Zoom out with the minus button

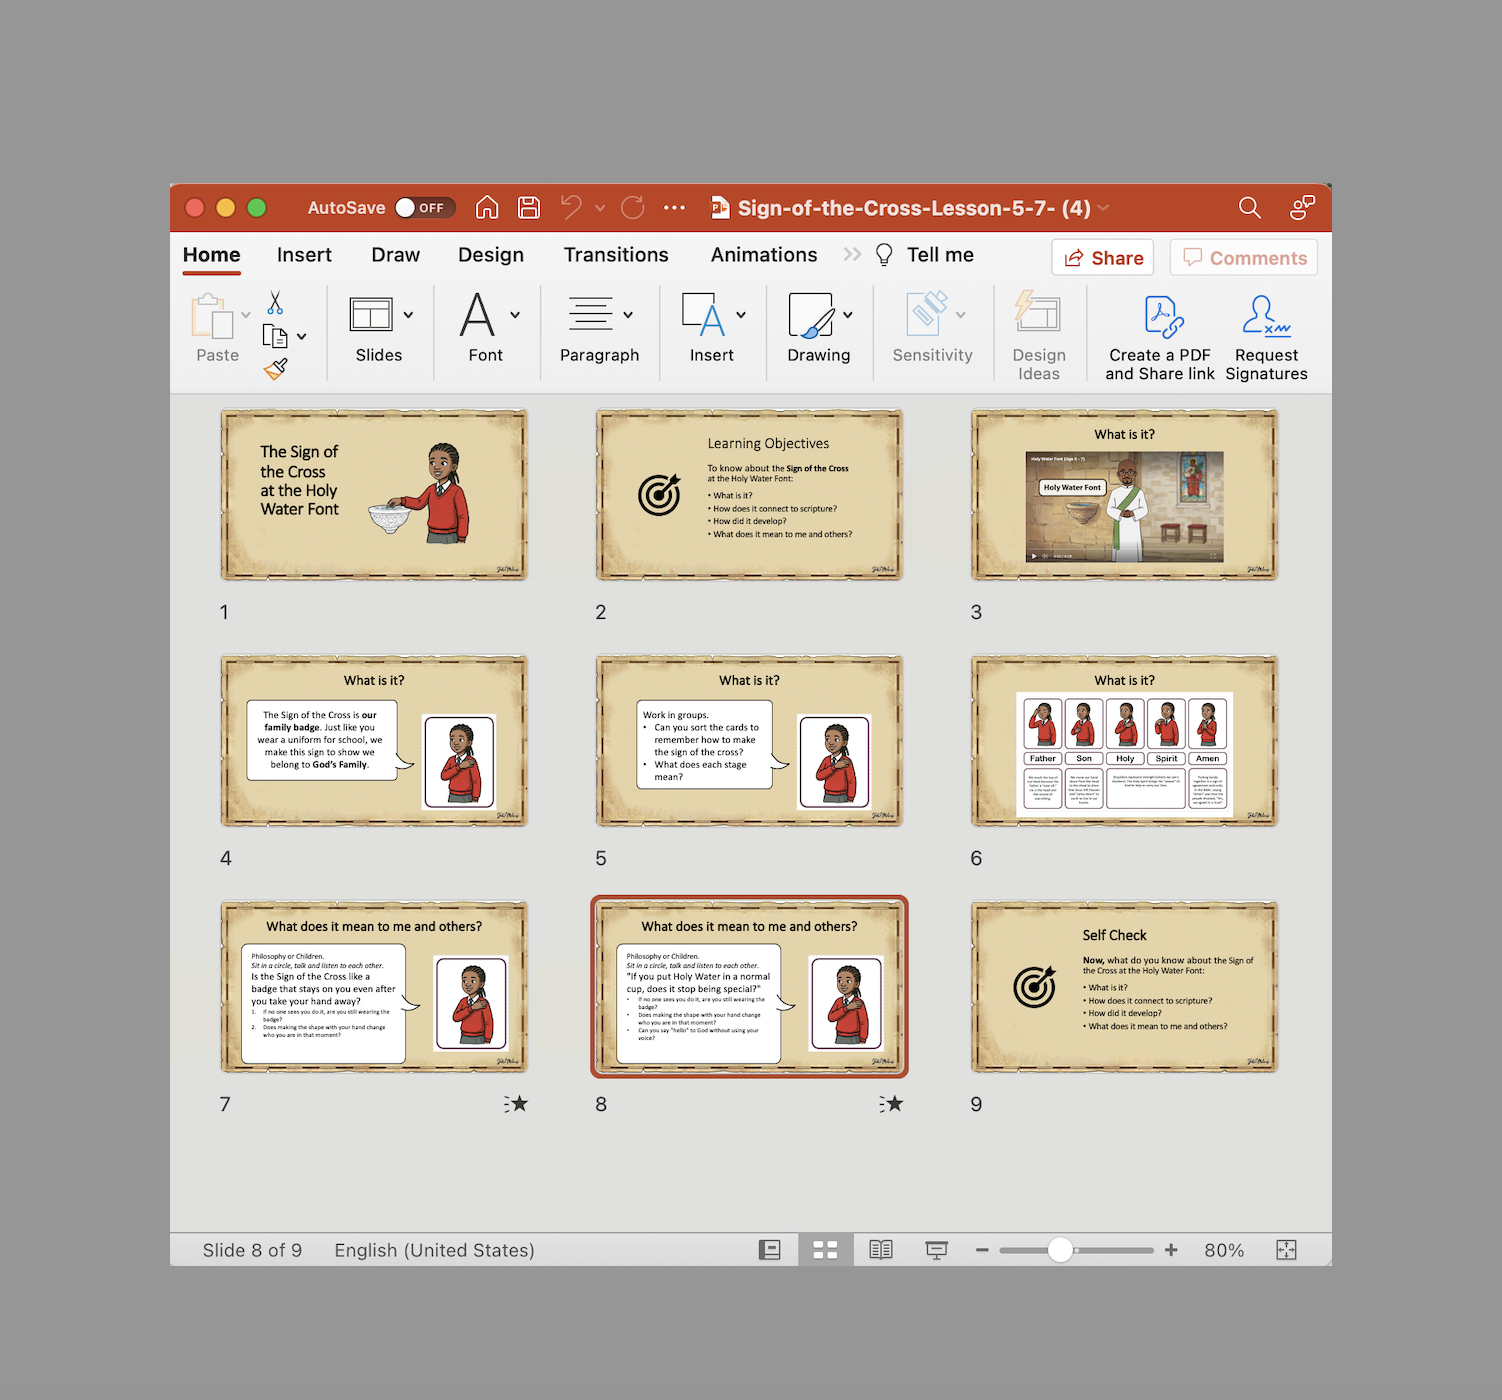[982, 1250]
